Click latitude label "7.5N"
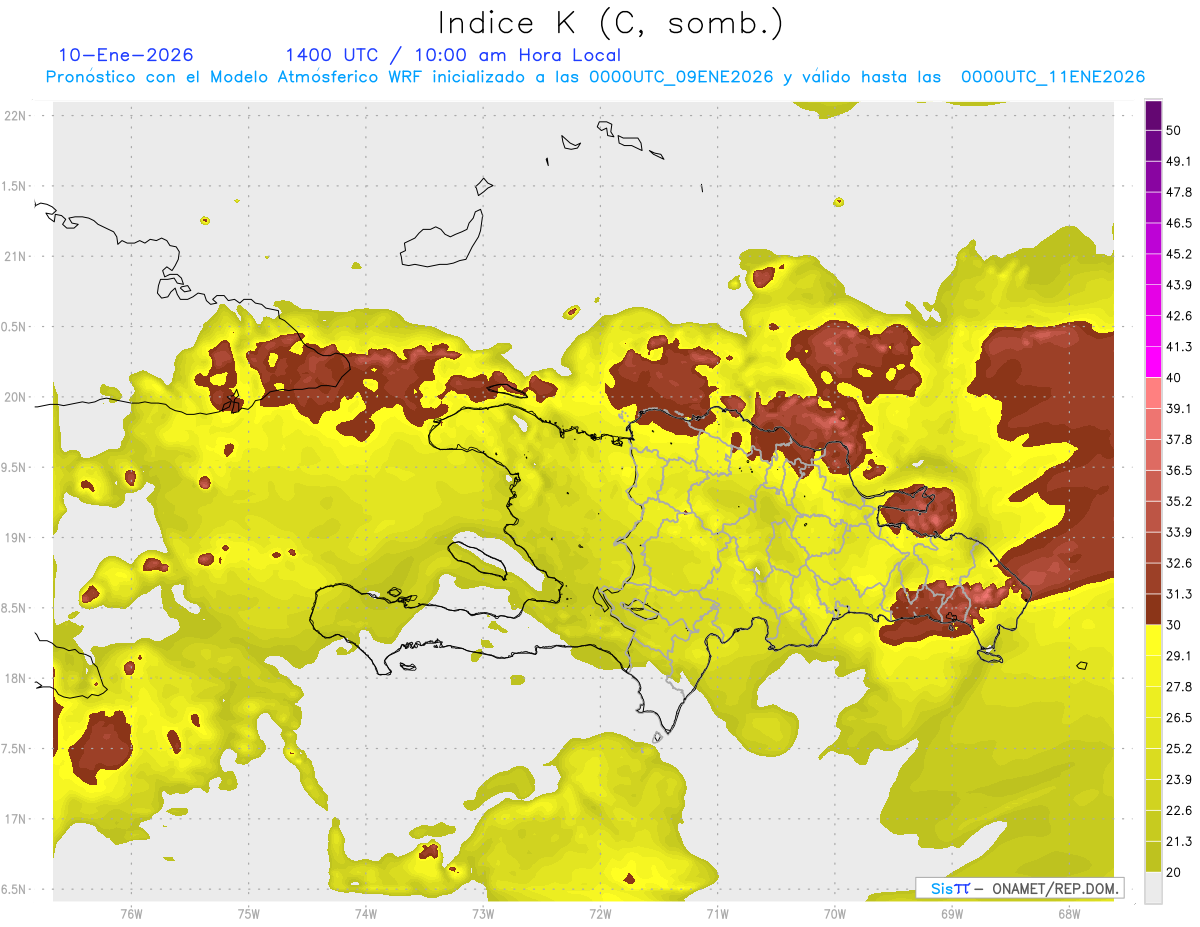This screenshot has height=927, width=1200. coord(15,749)
